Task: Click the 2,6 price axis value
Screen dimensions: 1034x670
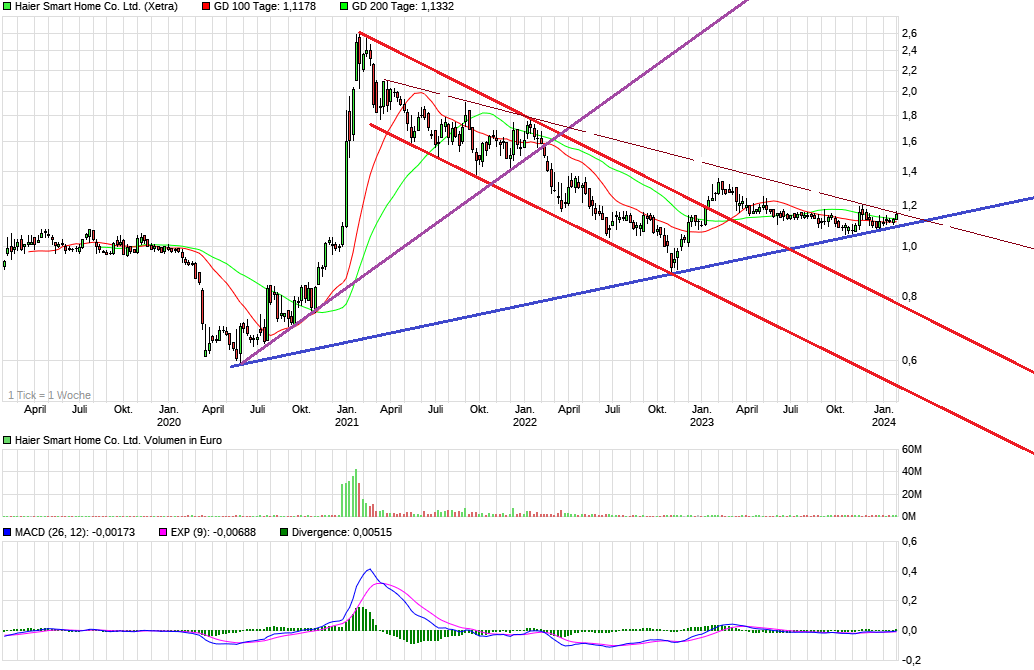Action: (909, 34)
